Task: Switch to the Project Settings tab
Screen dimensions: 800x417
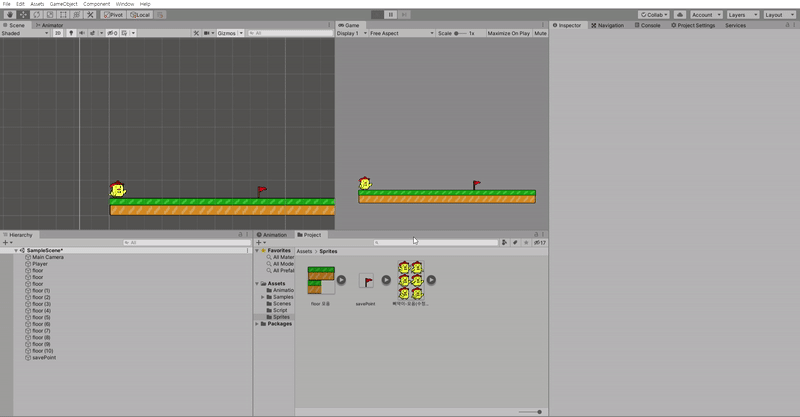Action: [x=693, y=25]
